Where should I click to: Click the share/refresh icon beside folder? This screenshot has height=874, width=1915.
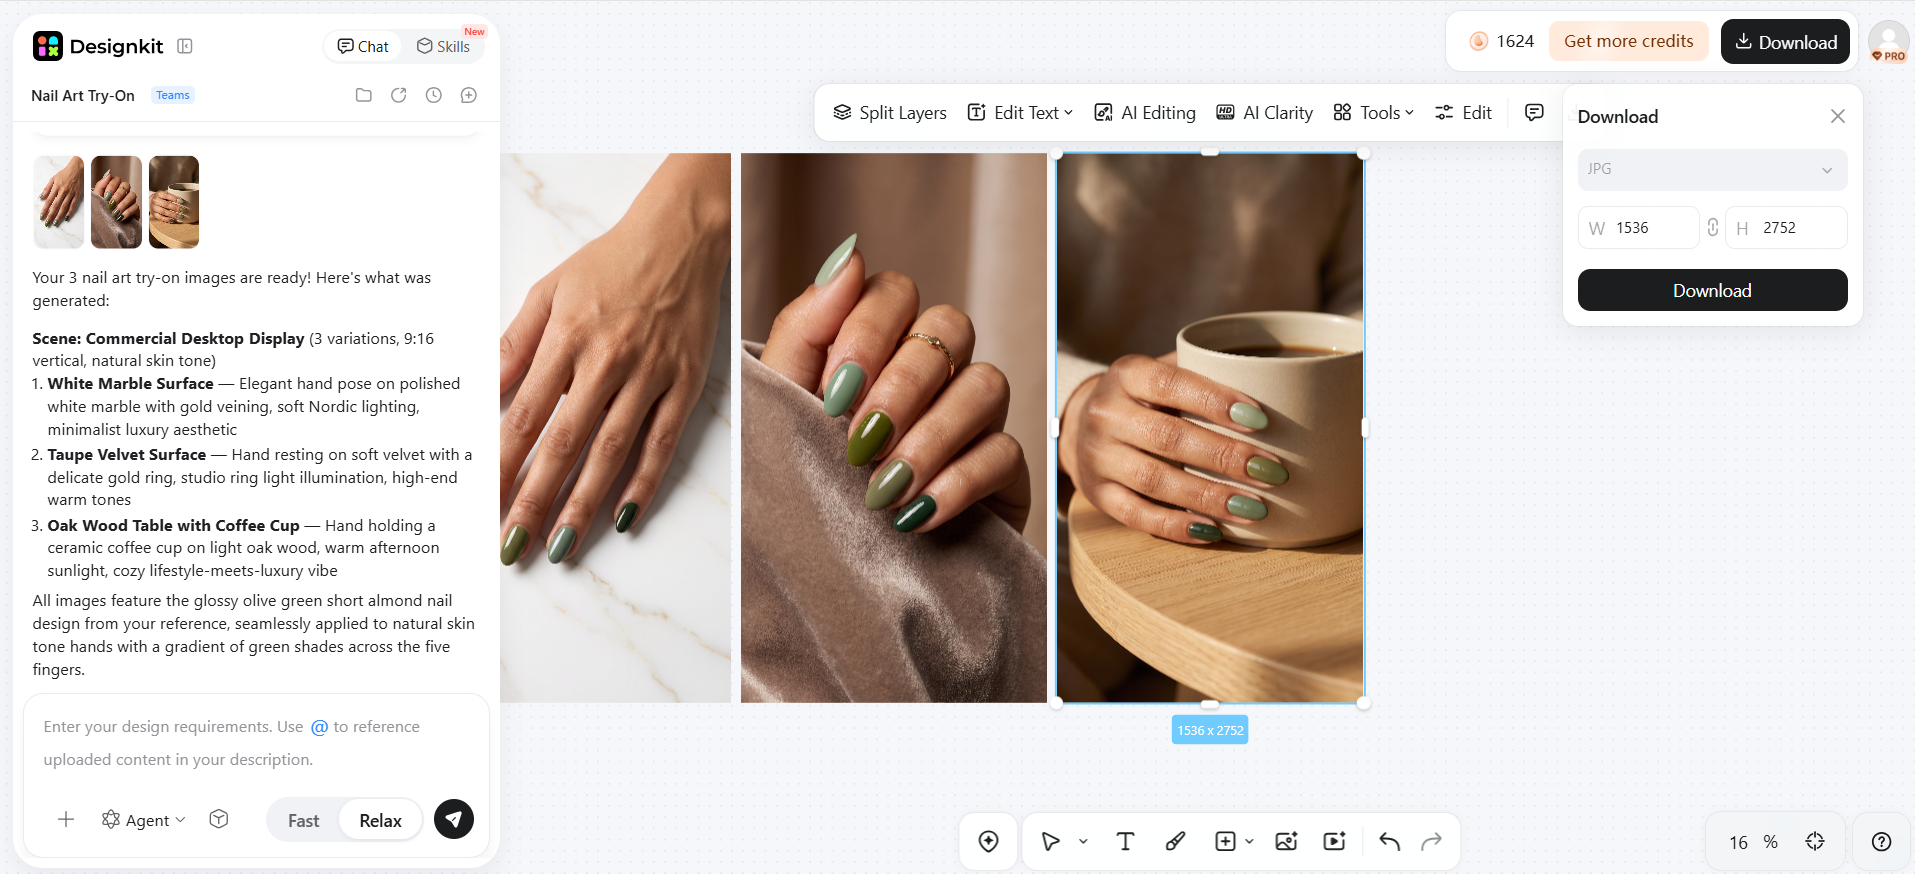click(399, 95)
